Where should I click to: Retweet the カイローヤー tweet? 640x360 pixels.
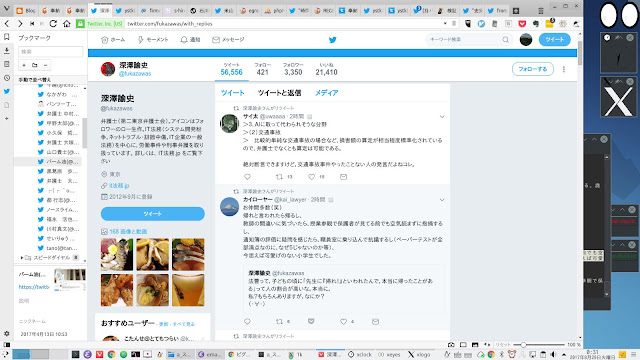click(x=280, y=322)
